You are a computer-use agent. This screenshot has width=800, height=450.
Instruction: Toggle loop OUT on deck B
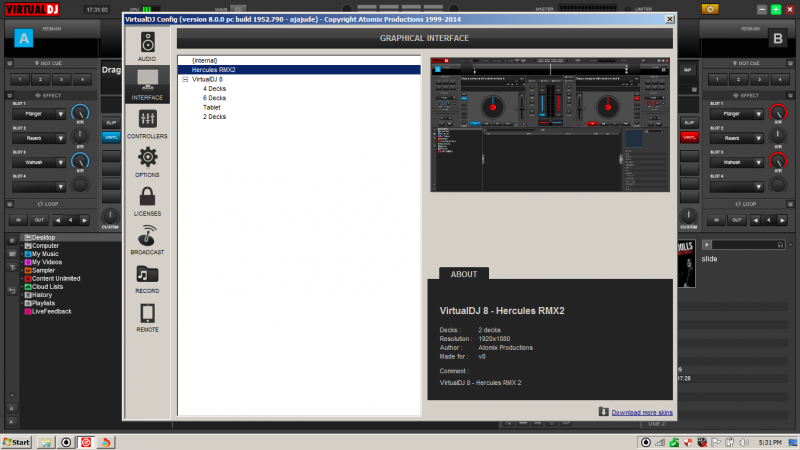coord(737,220)
